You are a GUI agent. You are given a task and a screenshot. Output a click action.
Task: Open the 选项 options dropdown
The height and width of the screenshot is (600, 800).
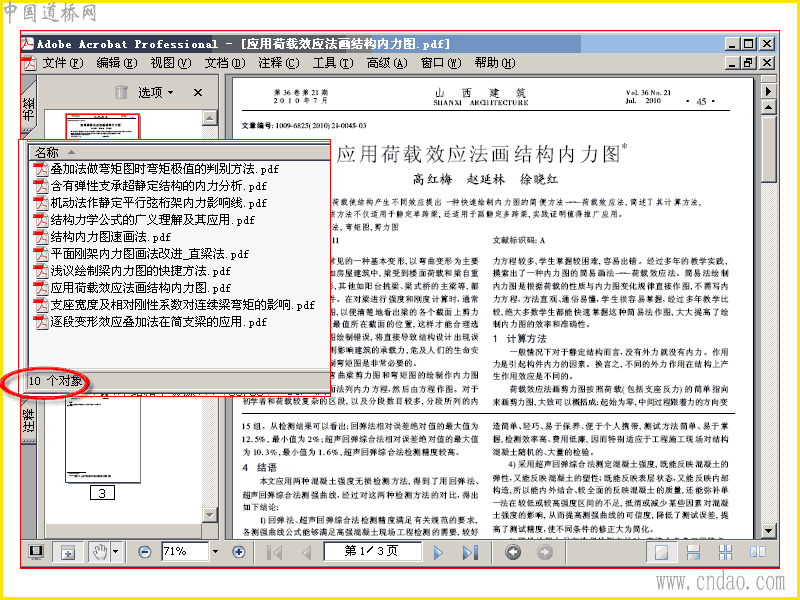(156, 92)
